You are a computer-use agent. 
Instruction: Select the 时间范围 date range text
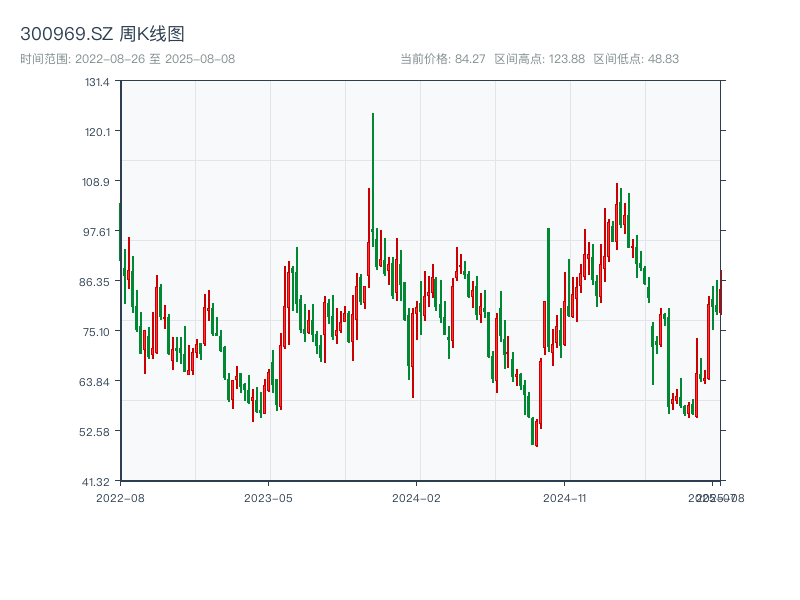[127, 59]
